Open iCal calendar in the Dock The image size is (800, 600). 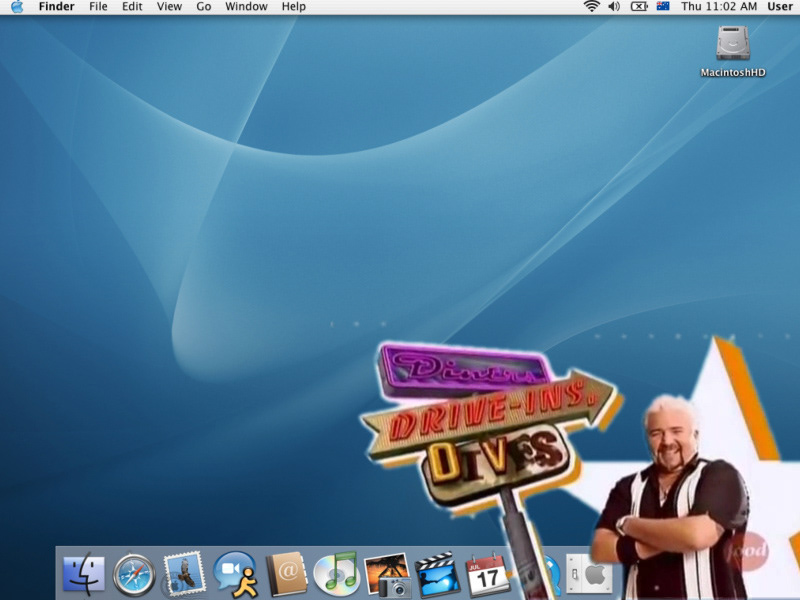click(x=487, y=574)
